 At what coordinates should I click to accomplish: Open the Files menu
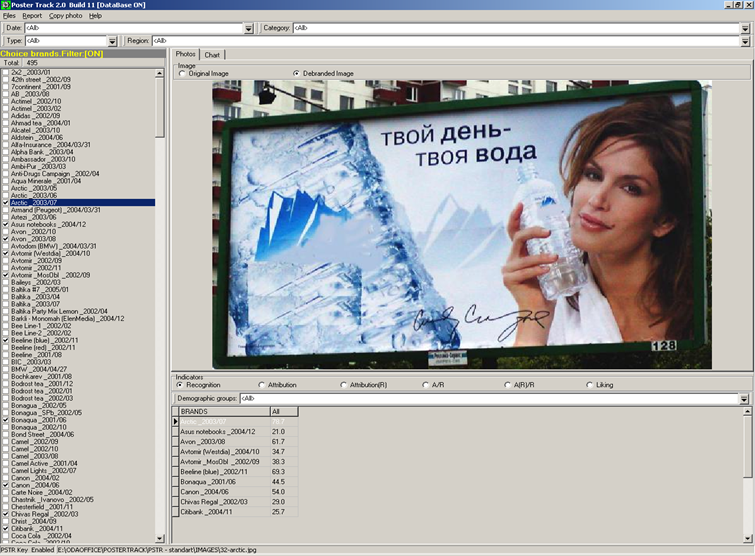pos(9,16)
